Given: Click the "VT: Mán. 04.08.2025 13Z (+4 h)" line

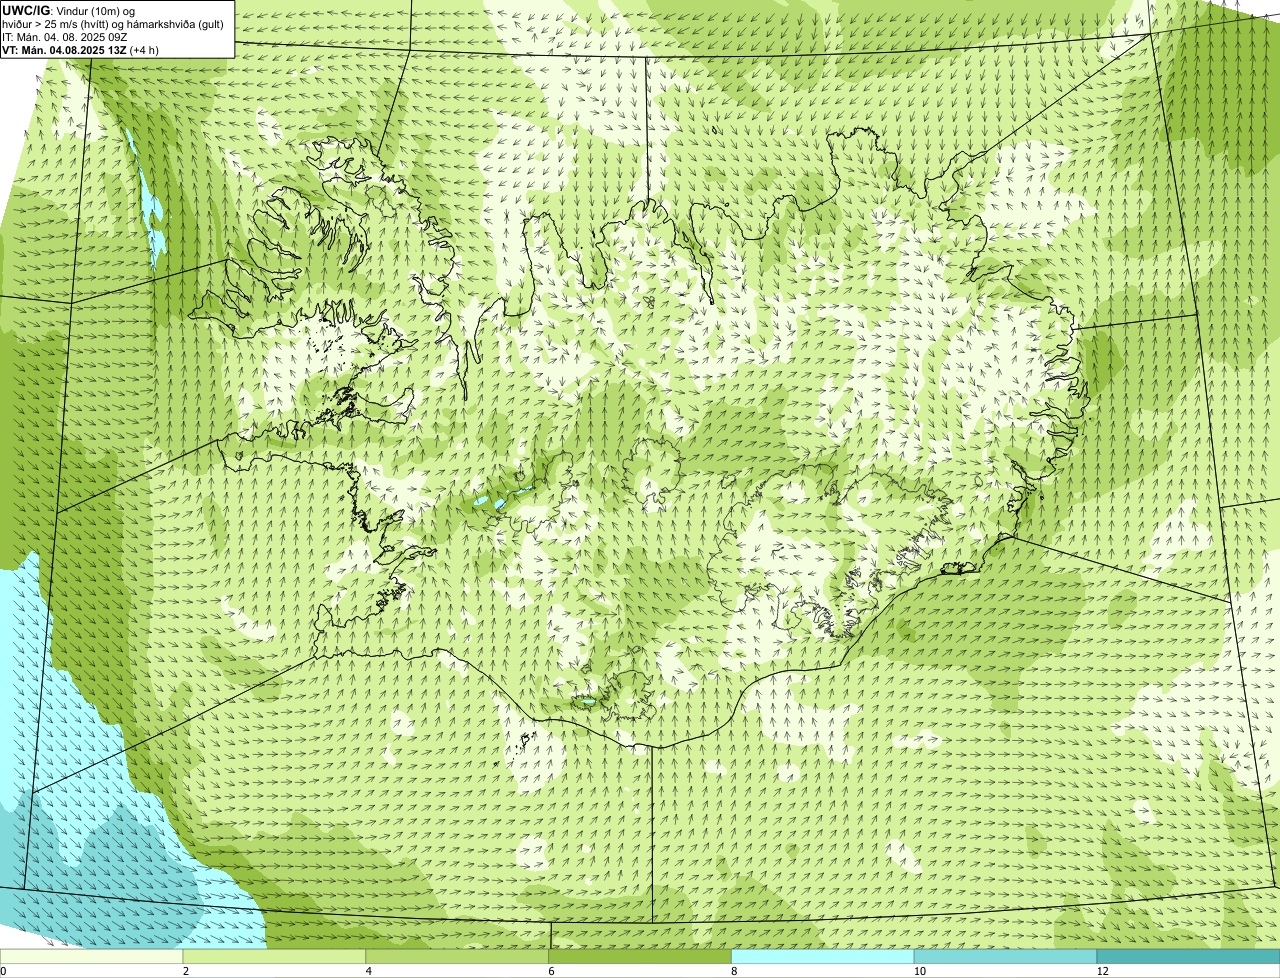Looking at the screenshot, I should [x=81, y=50].
